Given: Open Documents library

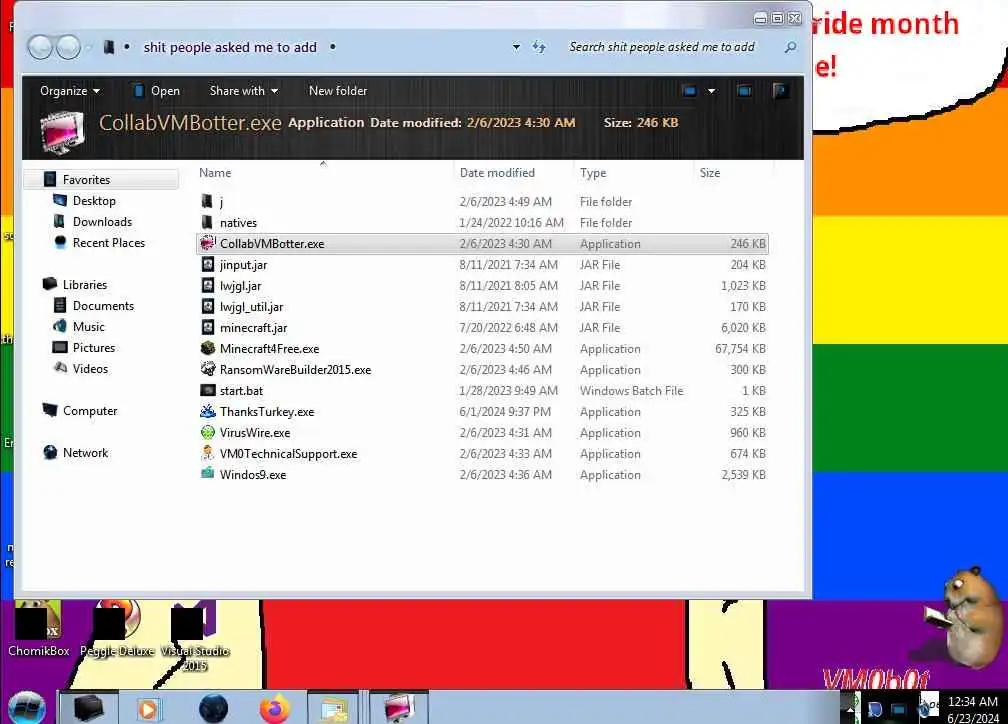Looking at the screenshot, I should coord(103,305).
